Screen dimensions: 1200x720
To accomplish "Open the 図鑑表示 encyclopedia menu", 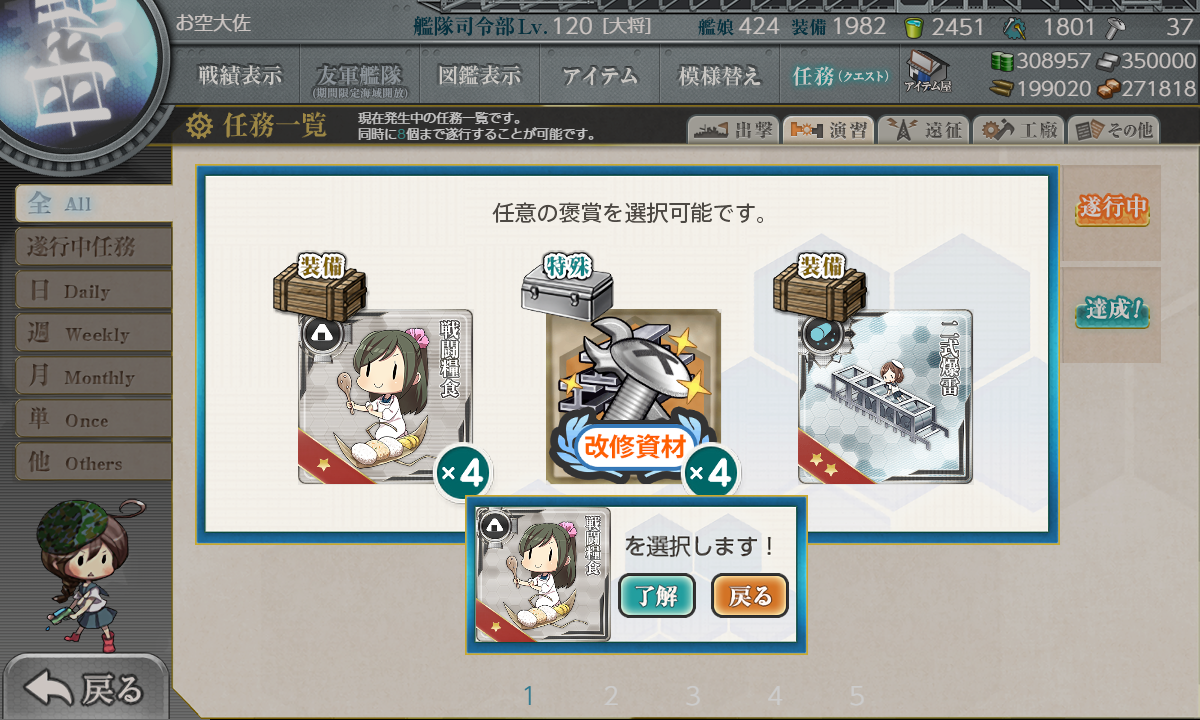I will coord(480,75).
